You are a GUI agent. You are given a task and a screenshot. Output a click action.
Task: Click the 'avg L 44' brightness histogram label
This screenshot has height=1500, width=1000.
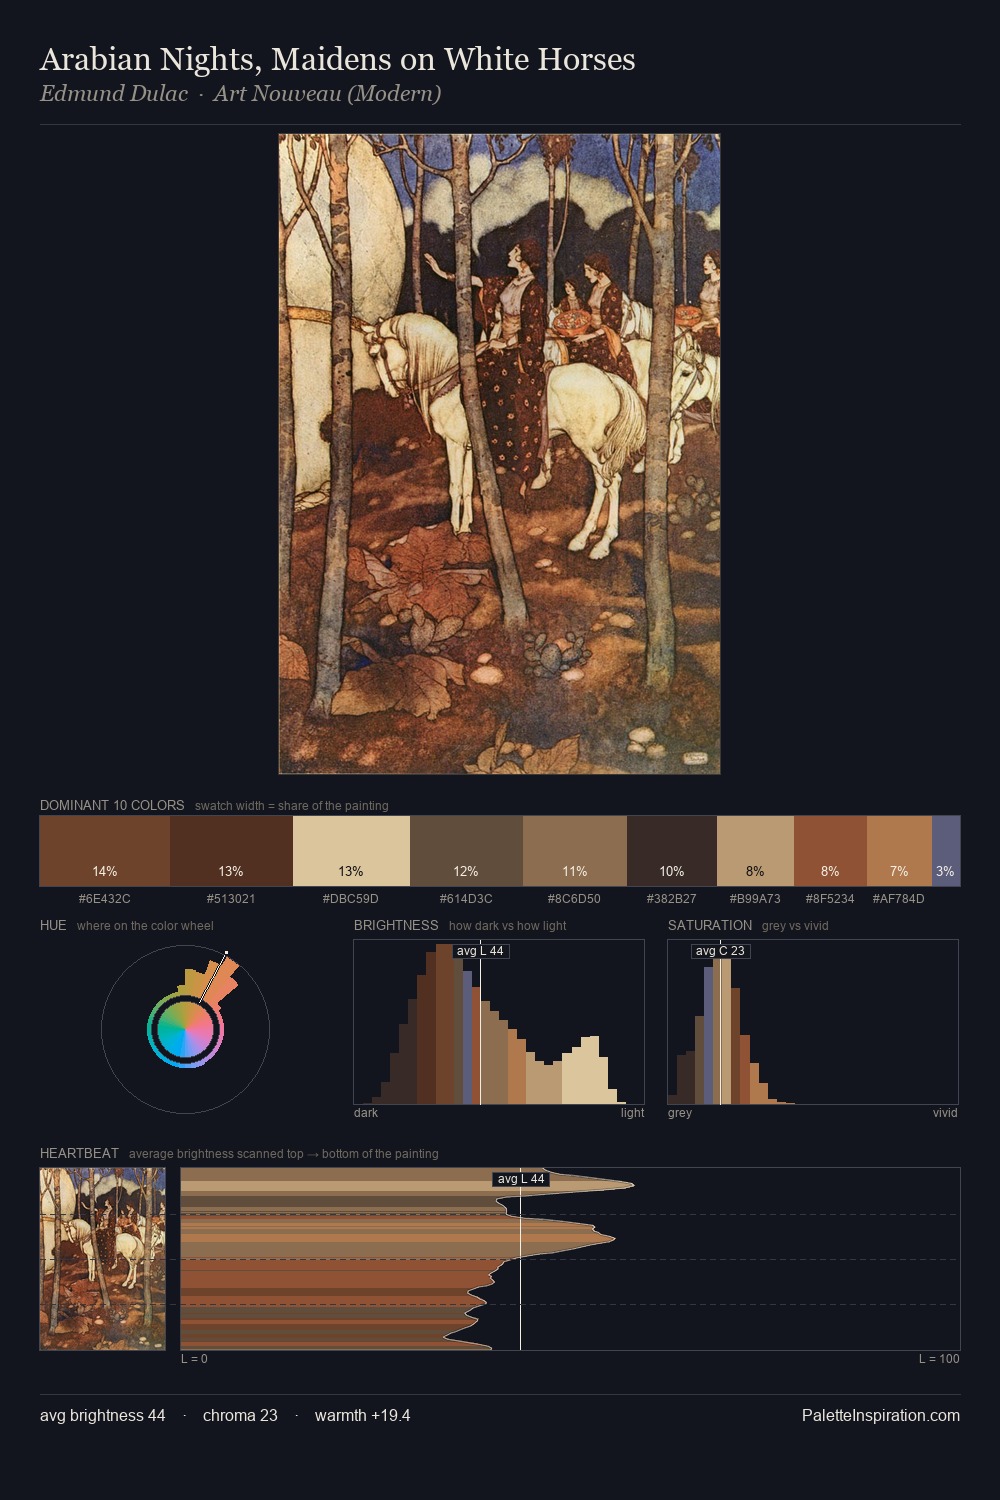pos(480,951)
